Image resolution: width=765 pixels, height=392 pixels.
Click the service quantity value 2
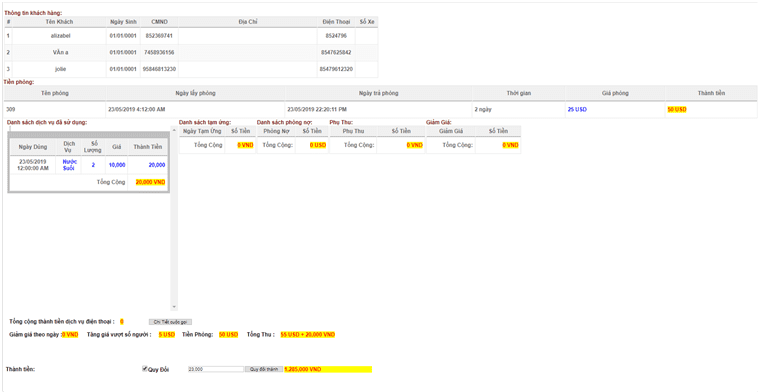pos(93,165)
